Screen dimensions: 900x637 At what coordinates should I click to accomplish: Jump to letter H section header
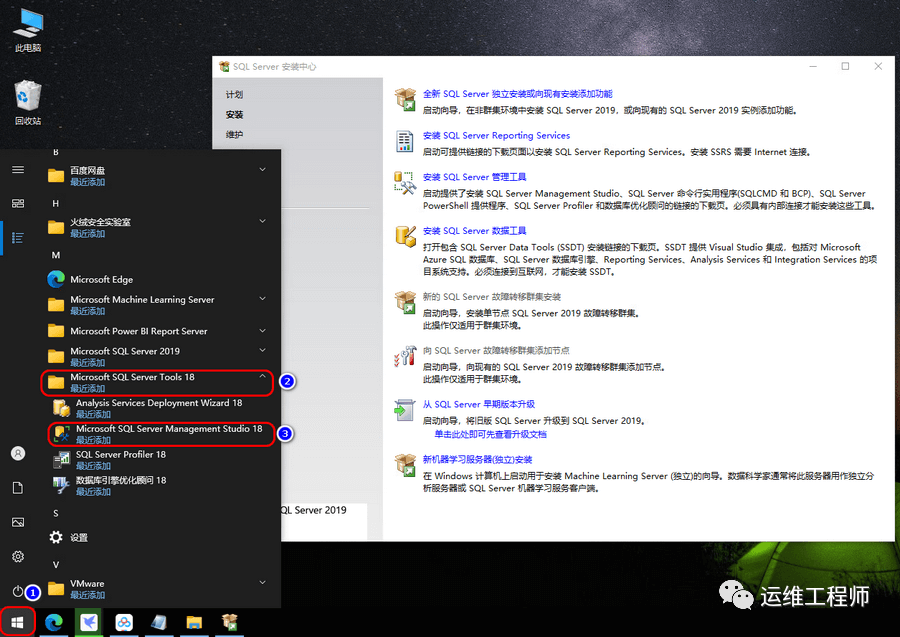coord(56,203)
